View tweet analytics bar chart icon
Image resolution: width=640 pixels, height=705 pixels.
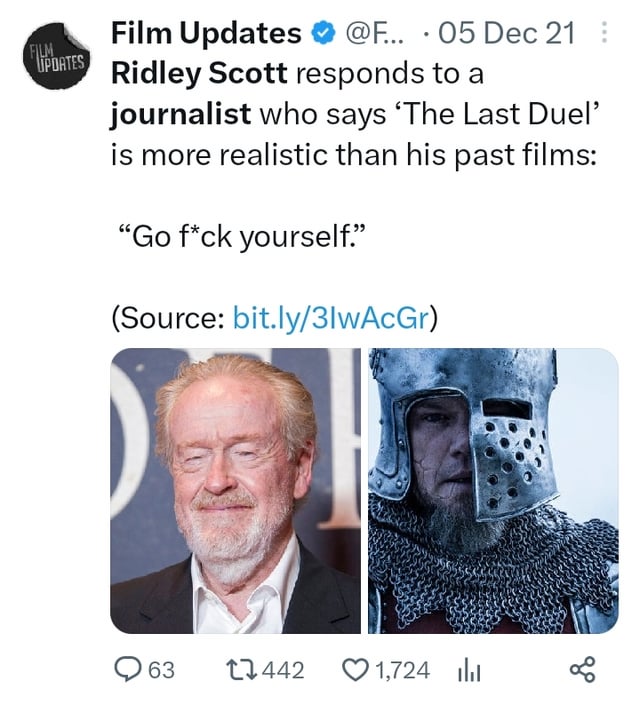pyautogui.click(x=469, y=670)
